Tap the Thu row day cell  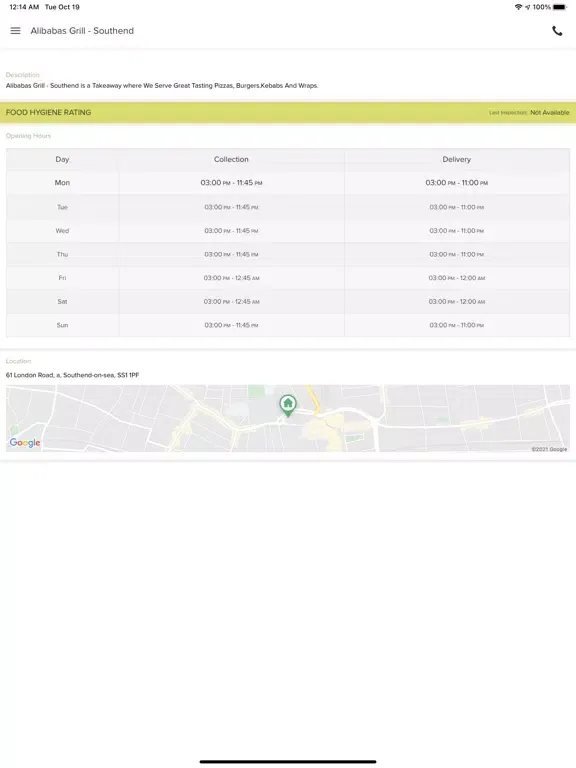click(x=62, y=254)
